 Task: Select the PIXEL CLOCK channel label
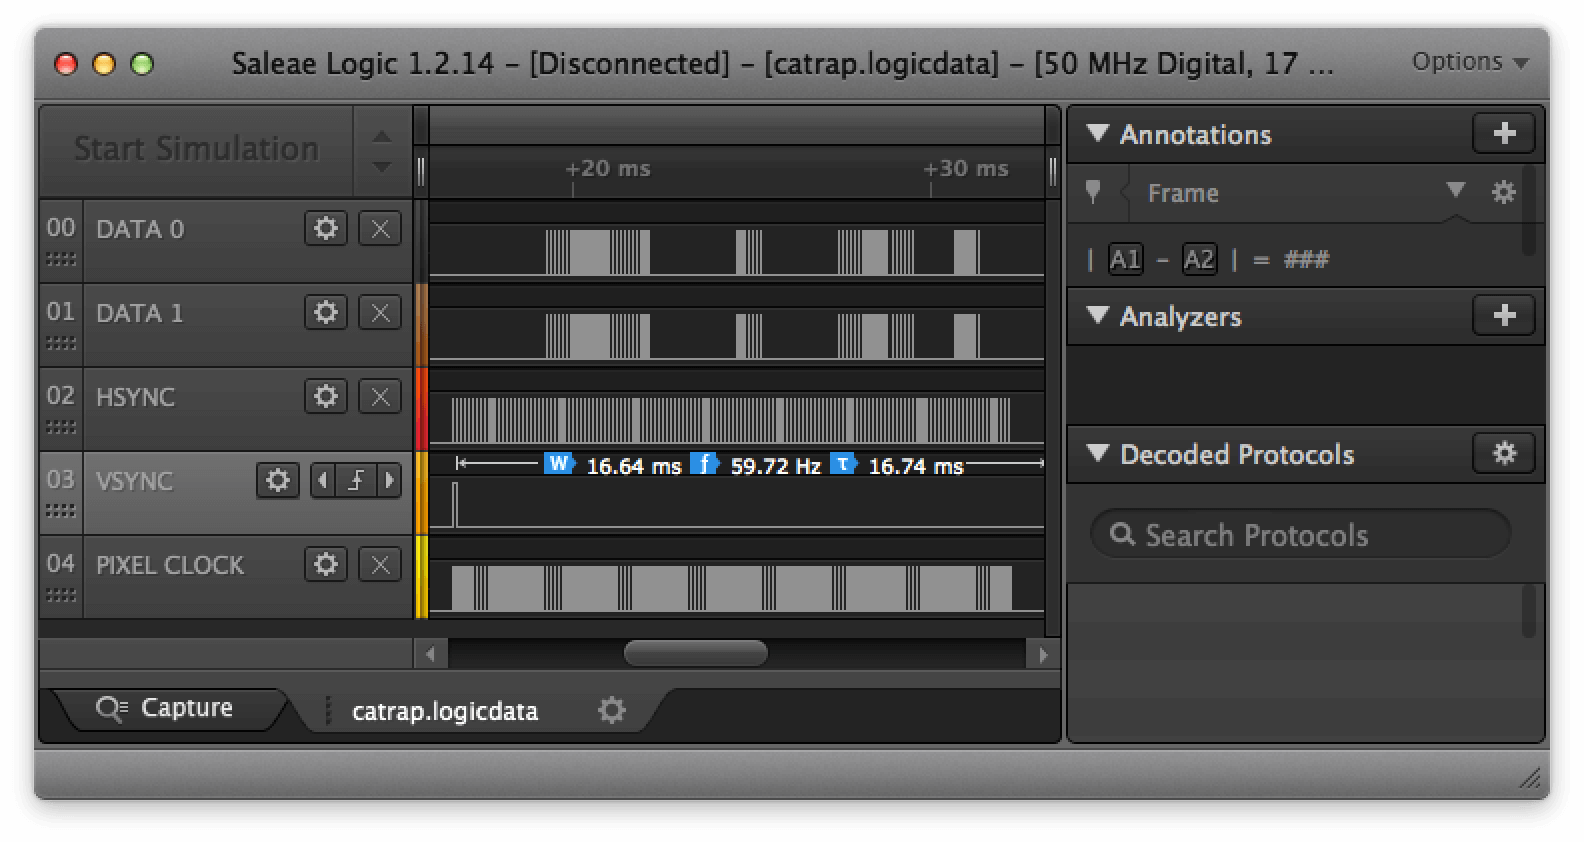[x=170, y=565]
